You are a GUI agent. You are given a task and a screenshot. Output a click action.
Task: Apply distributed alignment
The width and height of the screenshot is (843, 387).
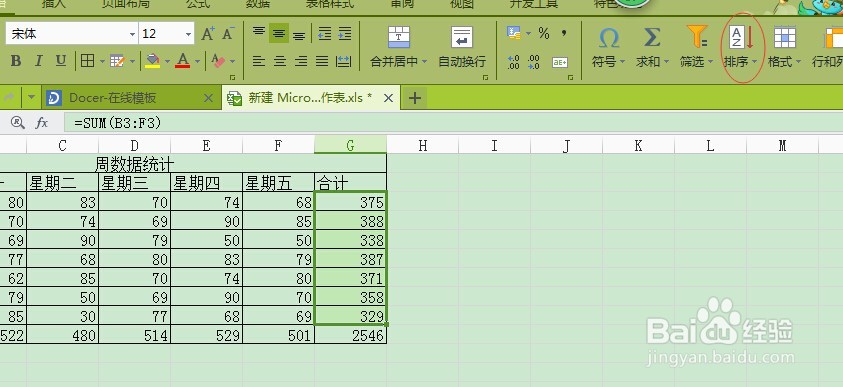coord(343,61)
